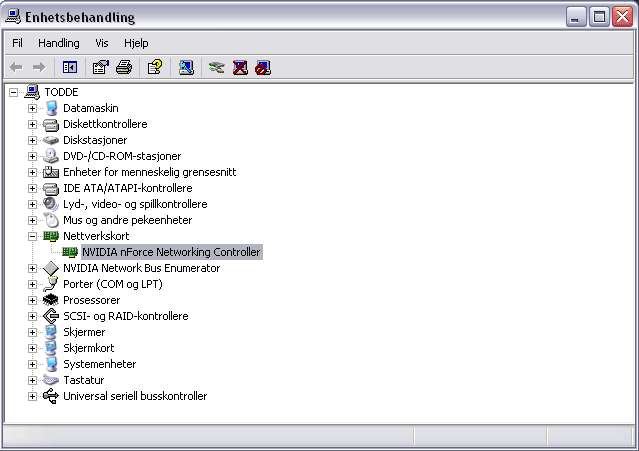Screen dimensions: 639x451
Task: Select the Tastatur label
Action: (84, 380)
